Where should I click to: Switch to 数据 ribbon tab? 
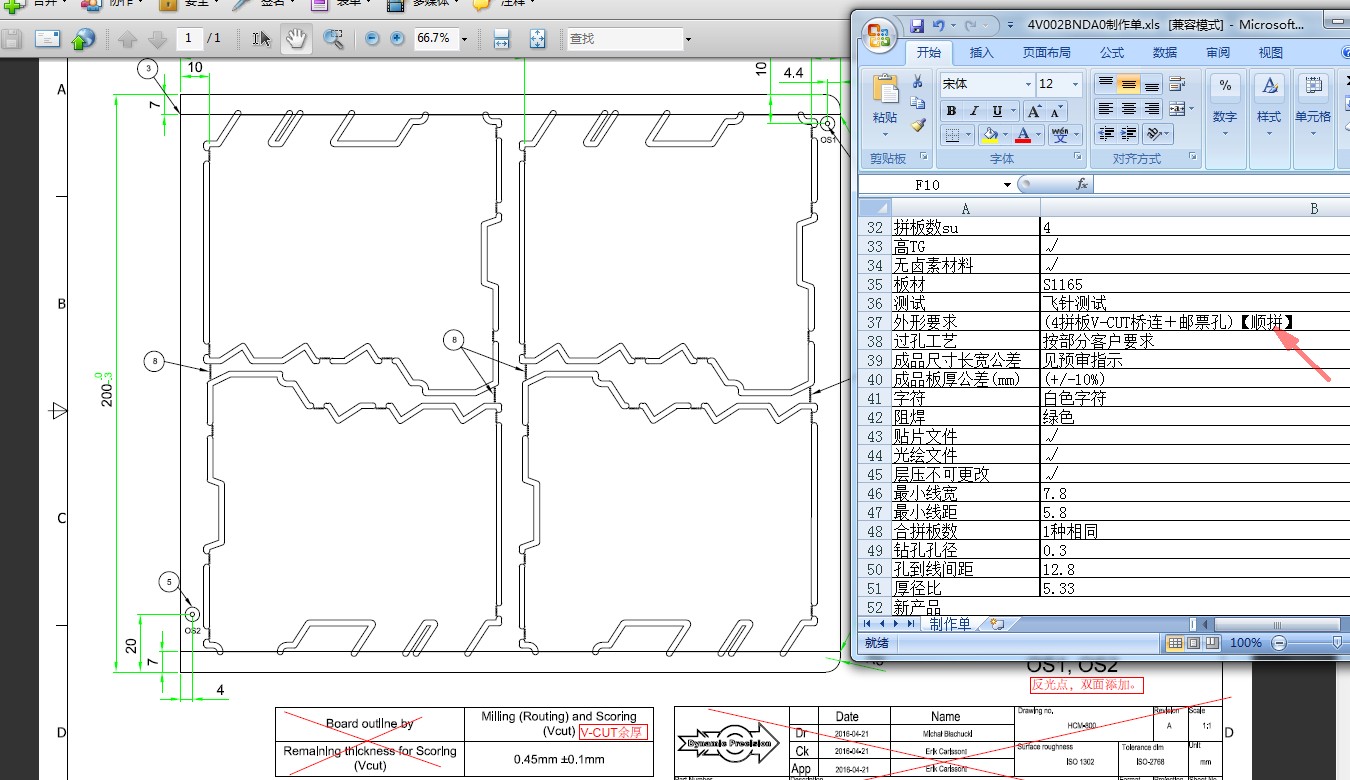1164,53
